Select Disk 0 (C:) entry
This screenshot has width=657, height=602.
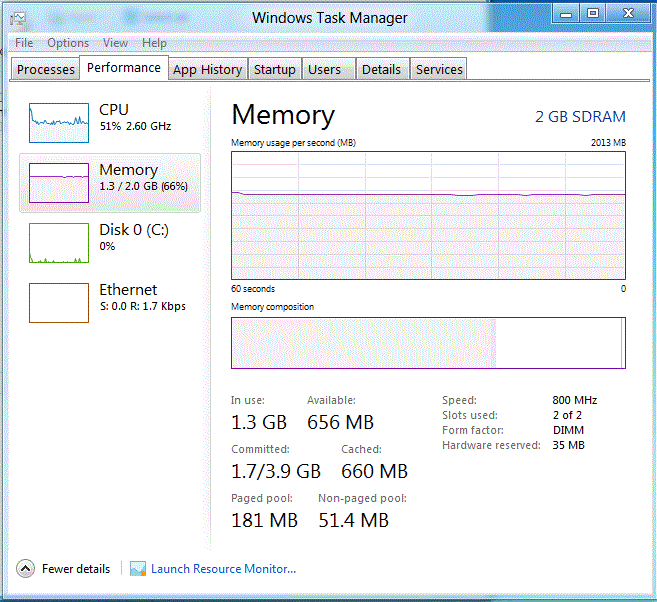(110, 243)
